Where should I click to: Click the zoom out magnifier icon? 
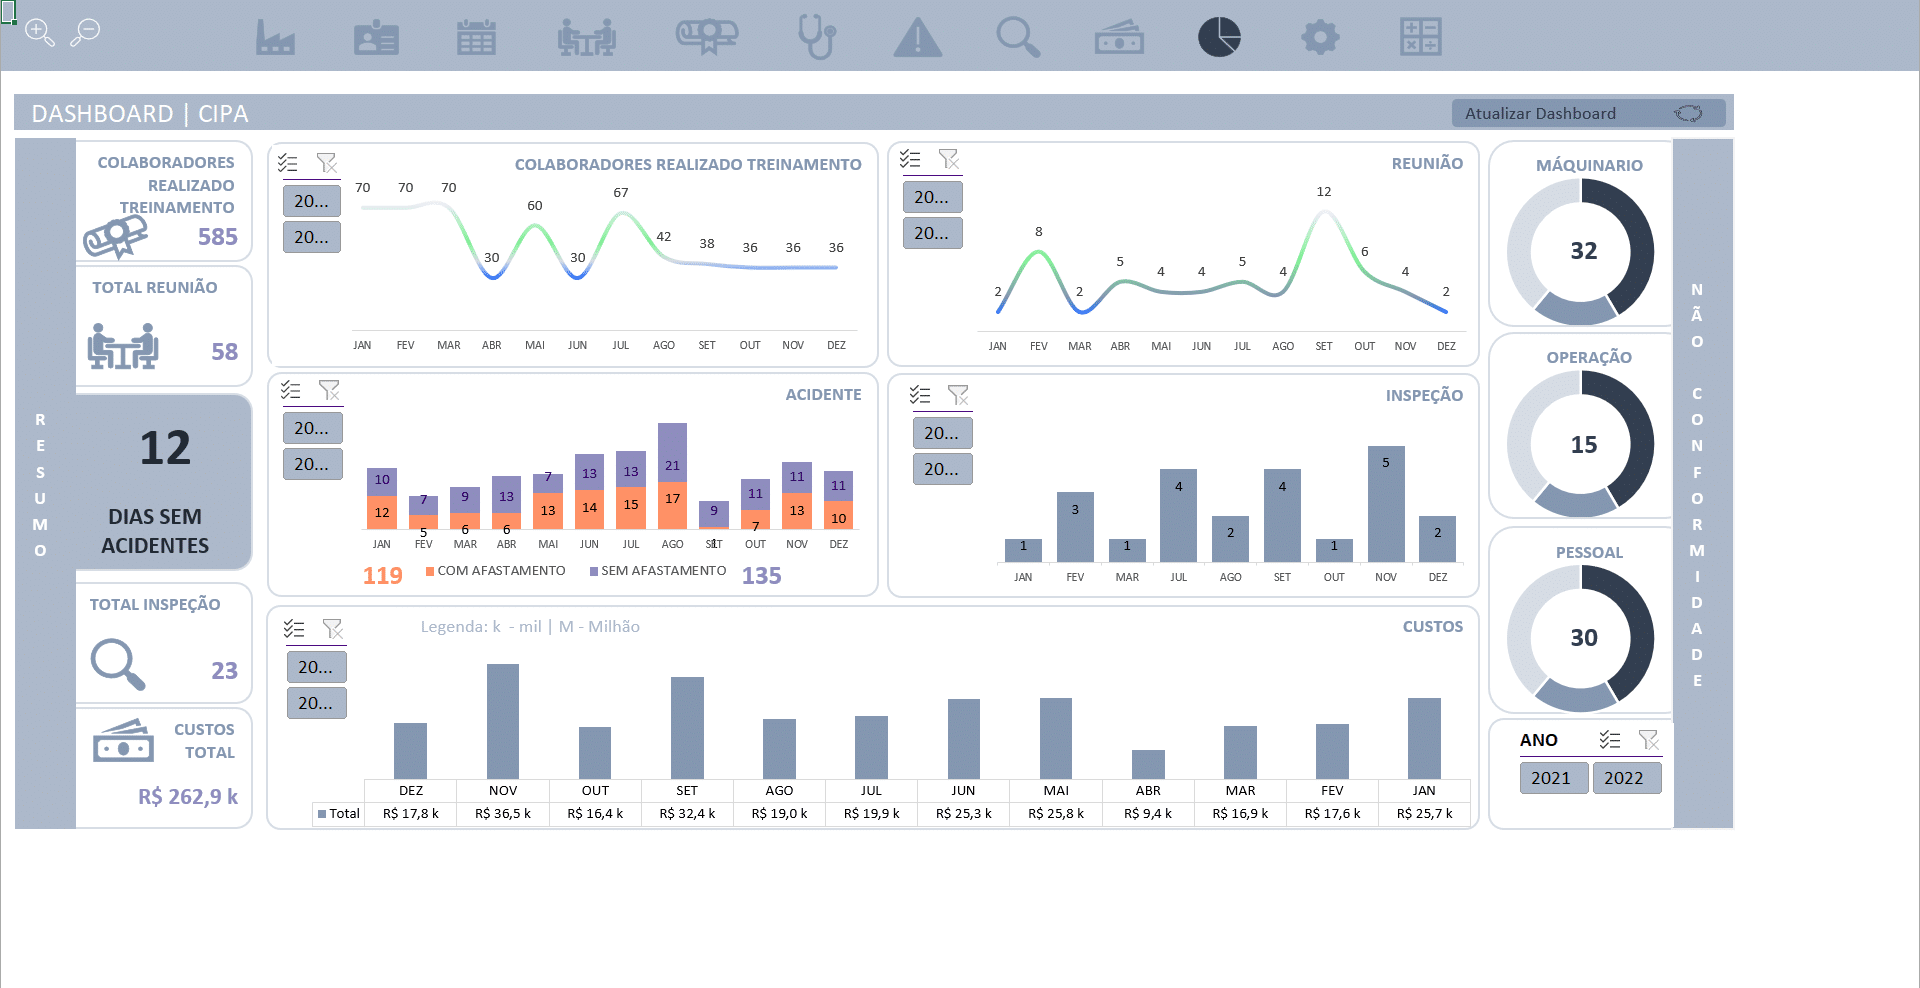[x=85, y=33]
